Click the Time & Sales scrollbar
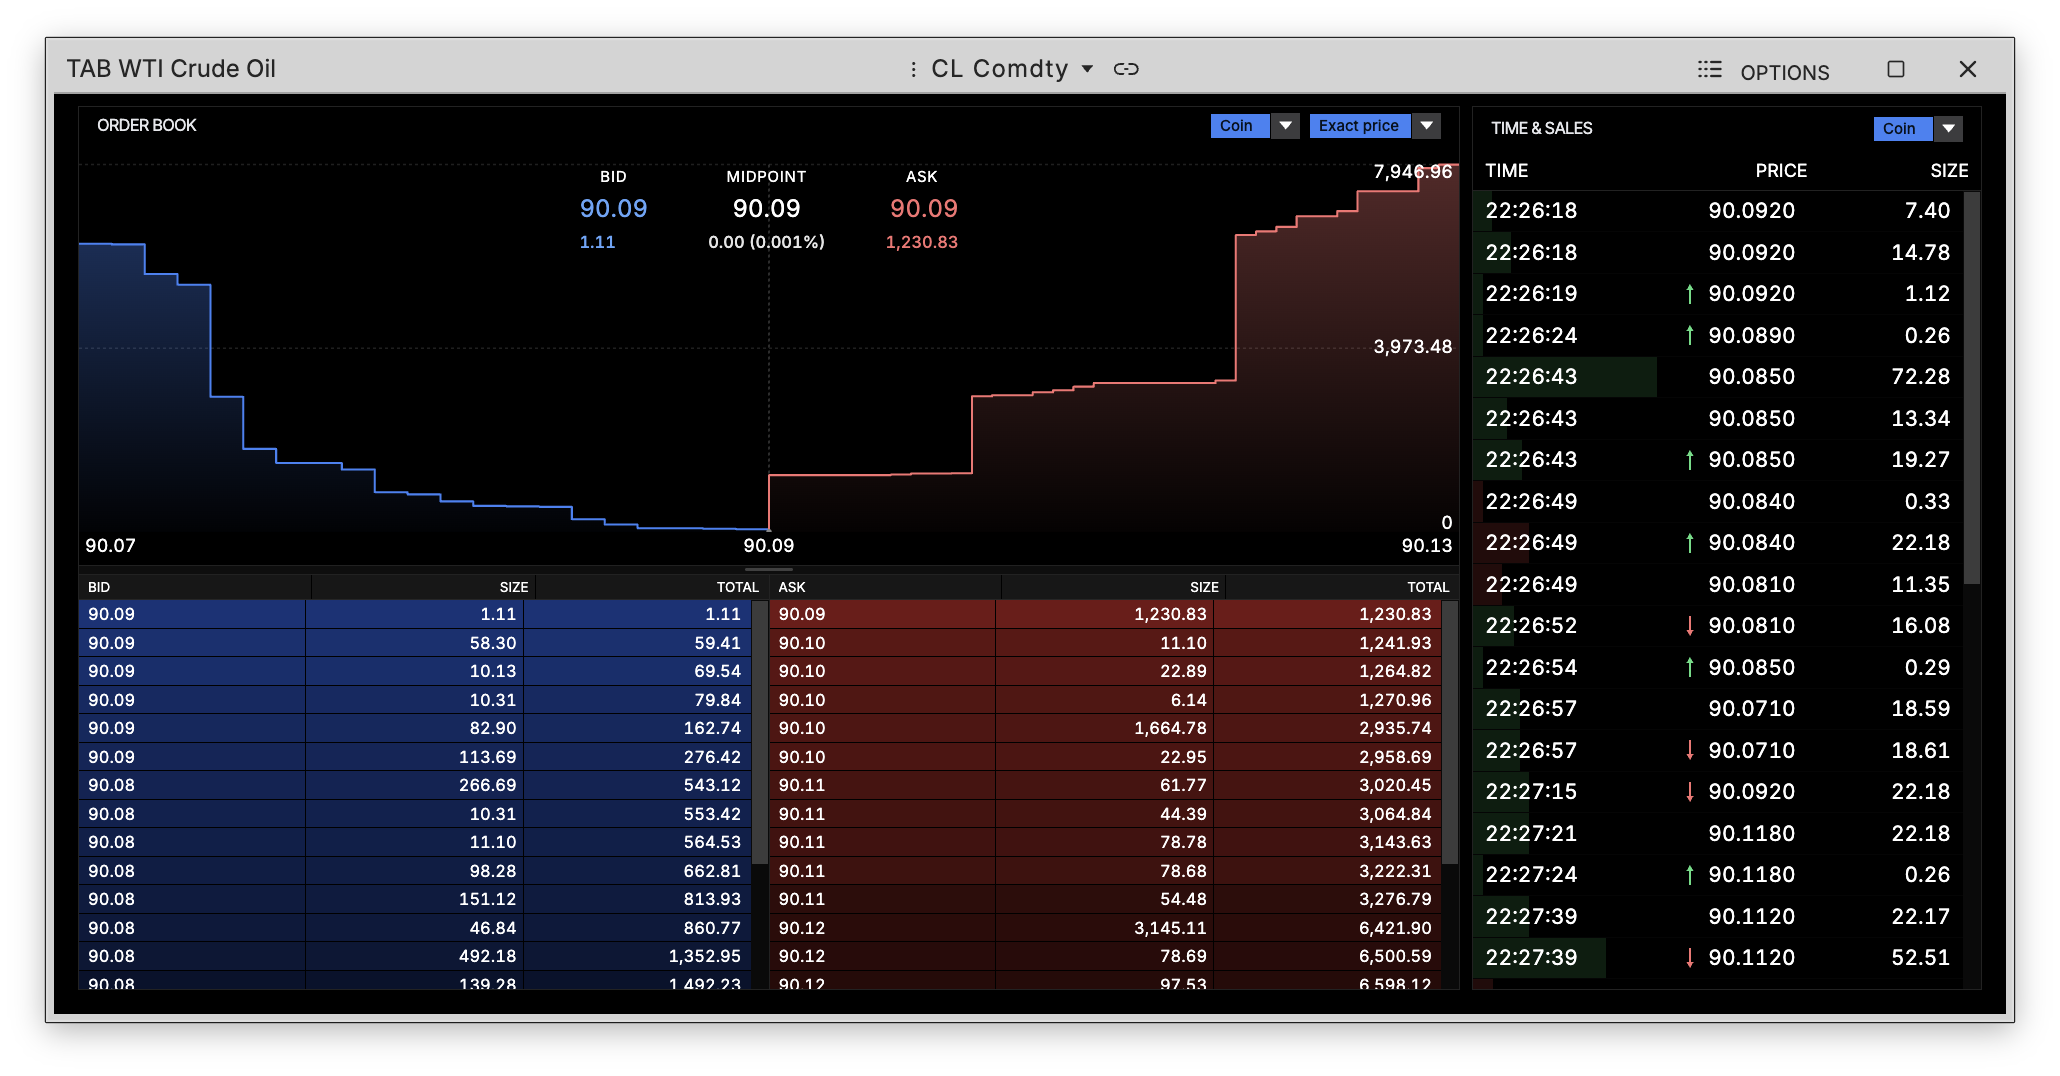Screen dimensions: 2060x1076 tap(1971, 388)
